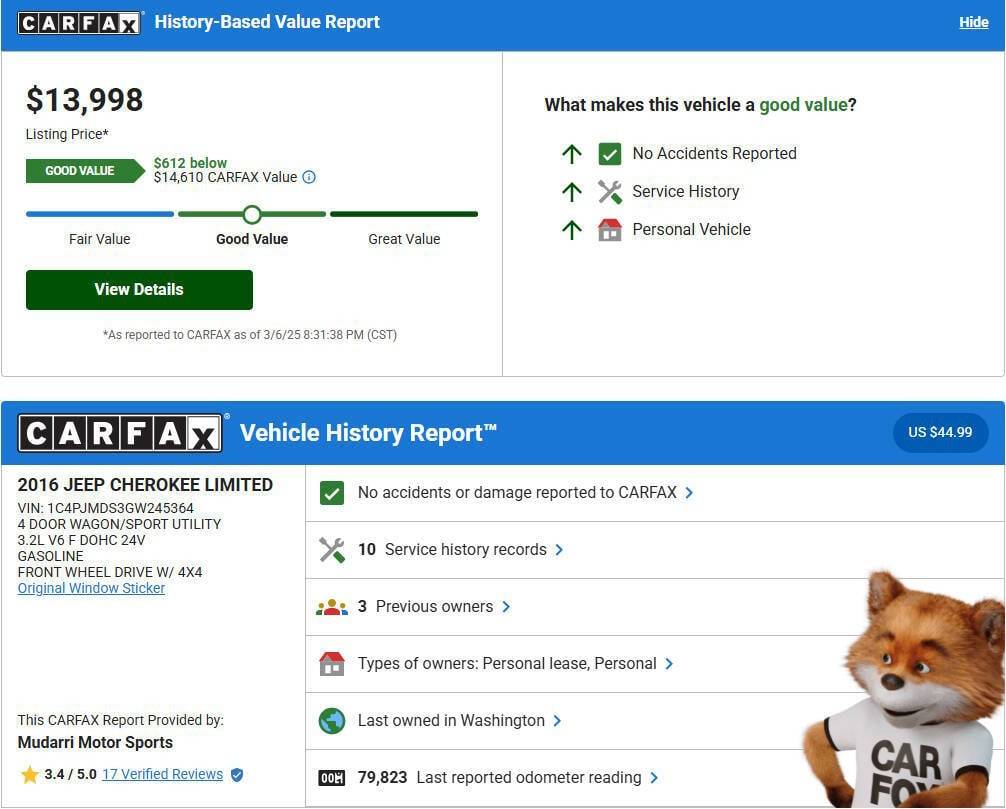The width and height of the screenshot is (1006, 809).
Task: Expand the Previous owners chevron
Action: point(506,607)
